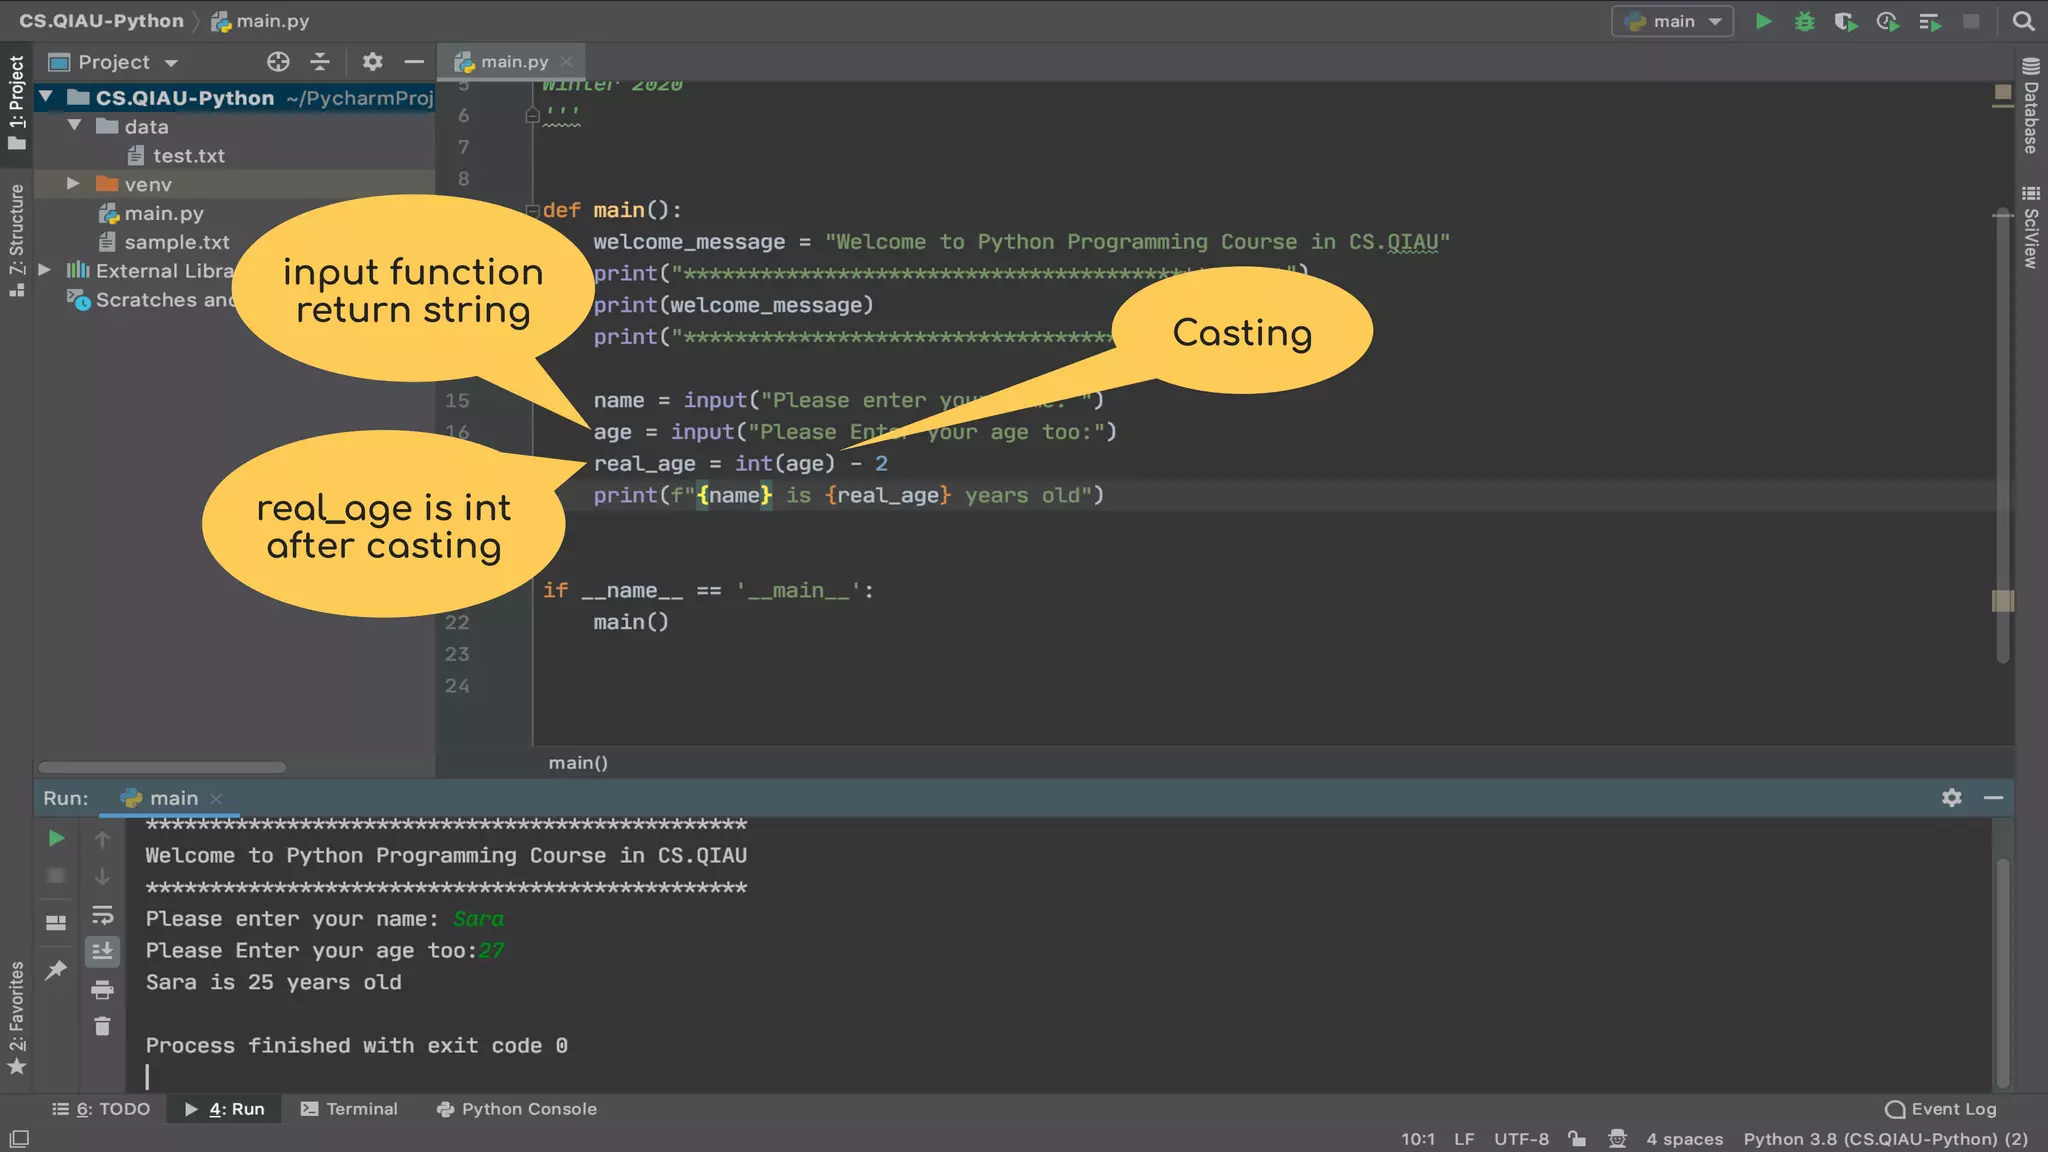
Task: Rerun main using Run panel play icon
Action: tap(57, 838)
